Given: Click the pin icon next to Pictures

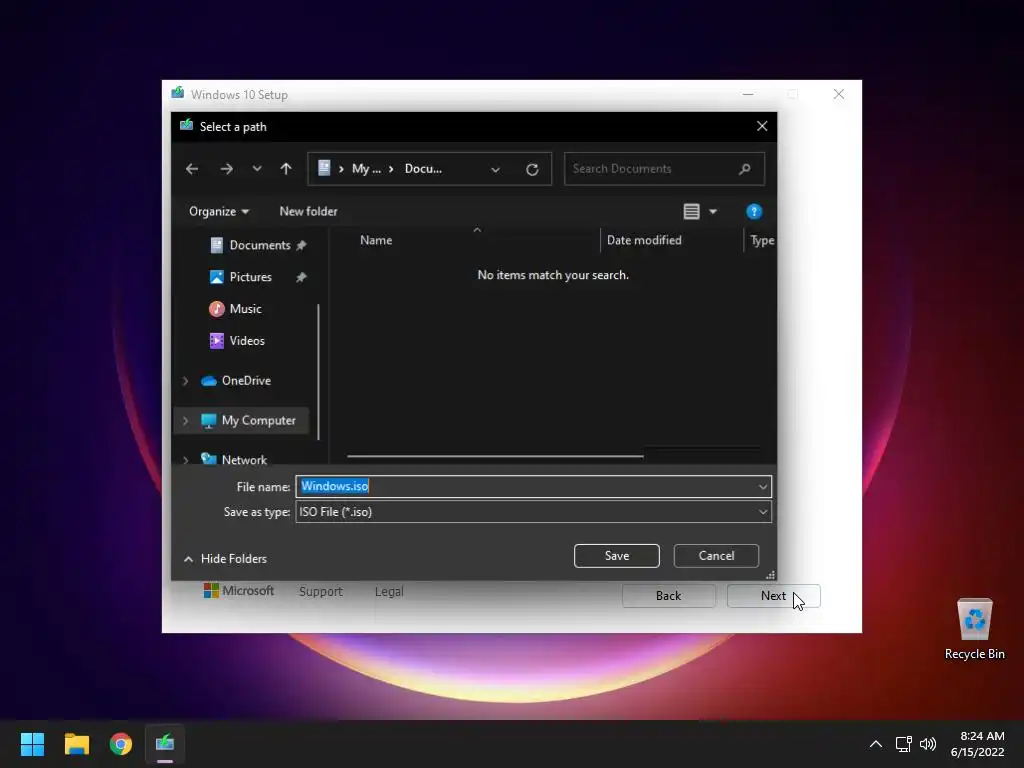Looking at the screenshot, I should pos(301,278).
